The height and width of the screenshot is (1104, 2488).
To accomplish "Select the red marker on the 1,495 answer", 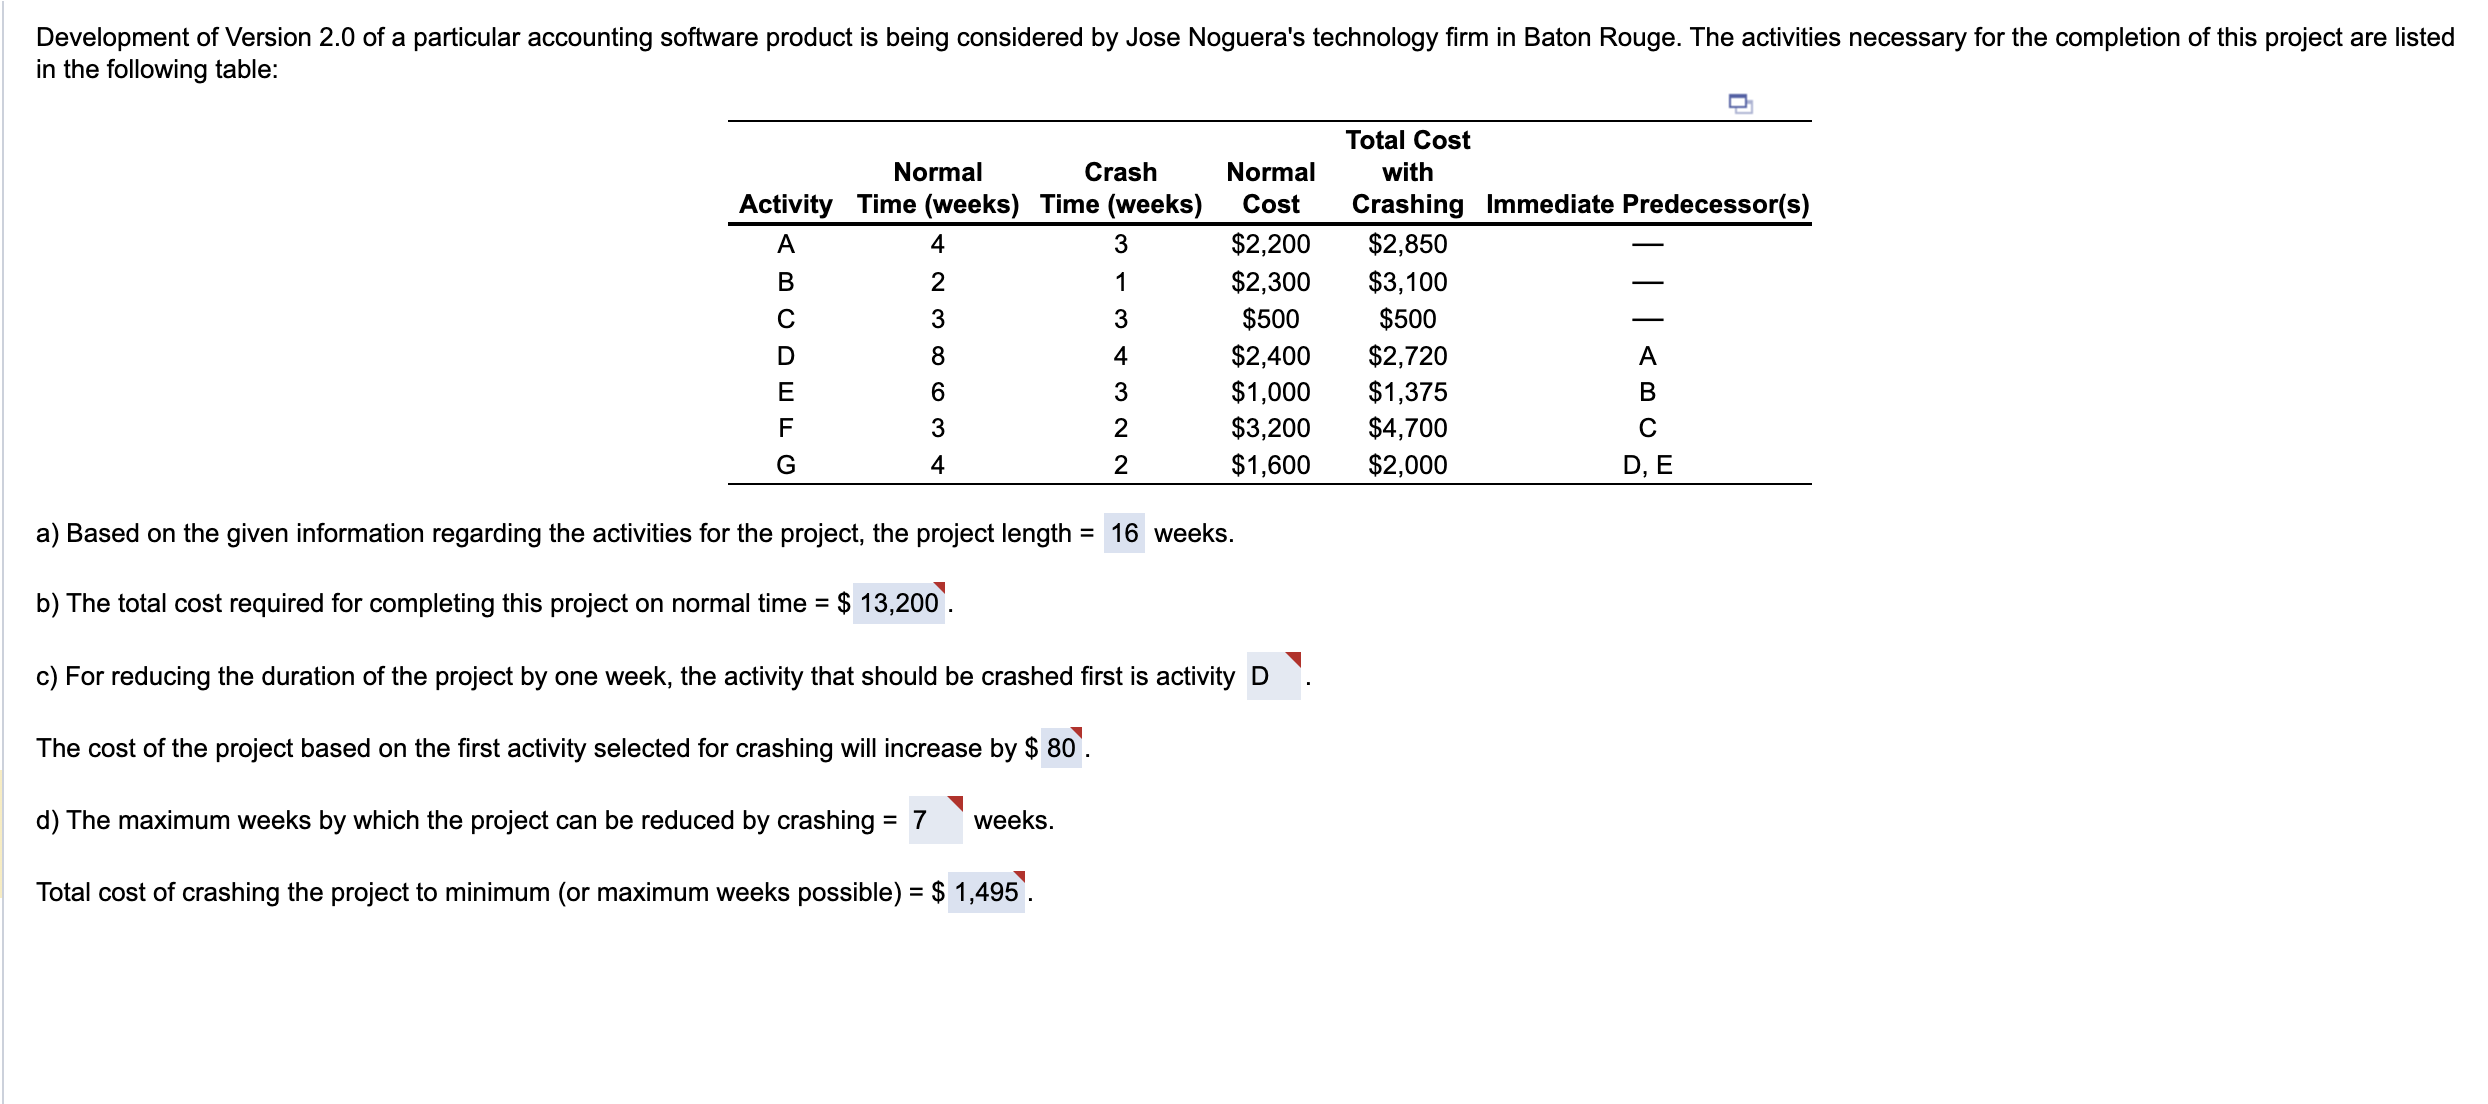I will 1019,874.
